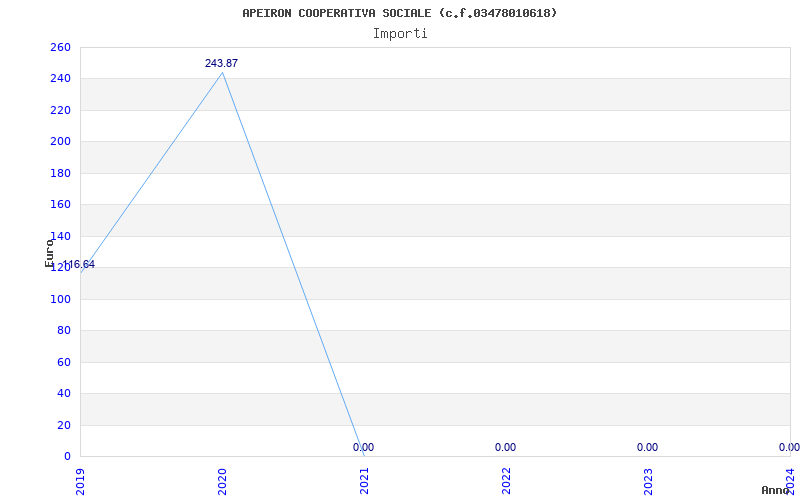The height and width of the screenshot is (500, 800).
Task: Click the Anno x-axis title
Action: coord(775,490)
